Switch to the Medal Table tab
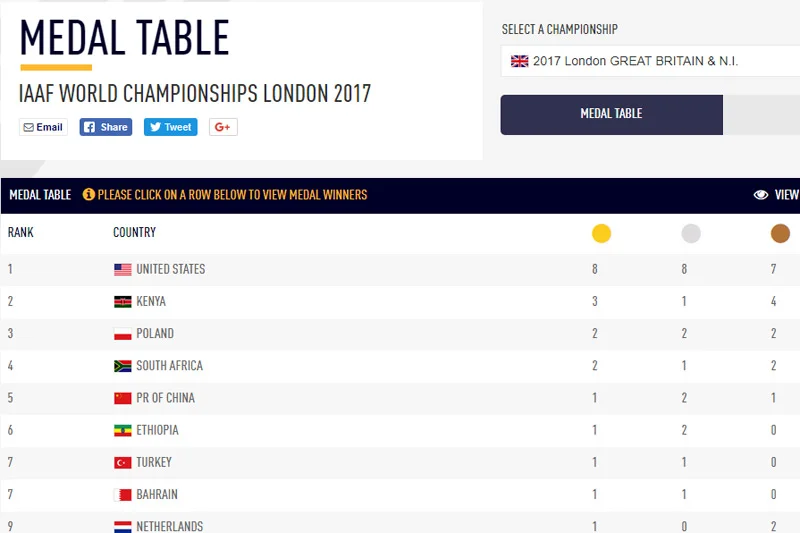Image resolution: width=800 pixels, height=533 pixels. [611, 115]
